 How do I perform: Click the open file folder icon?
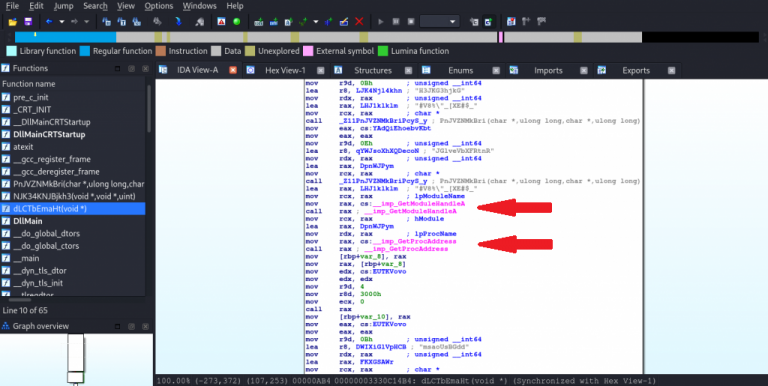(13, 22)
